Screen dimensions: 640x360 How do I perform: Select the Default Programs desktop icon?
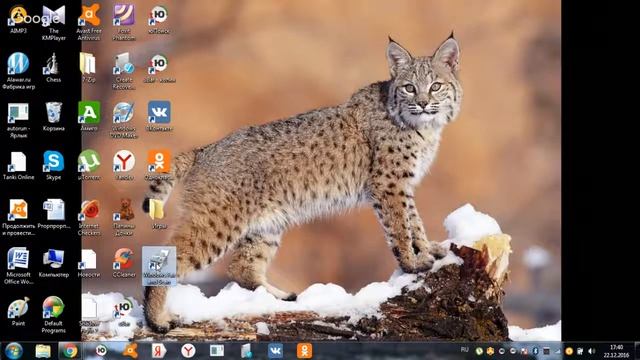click(53, 315)
